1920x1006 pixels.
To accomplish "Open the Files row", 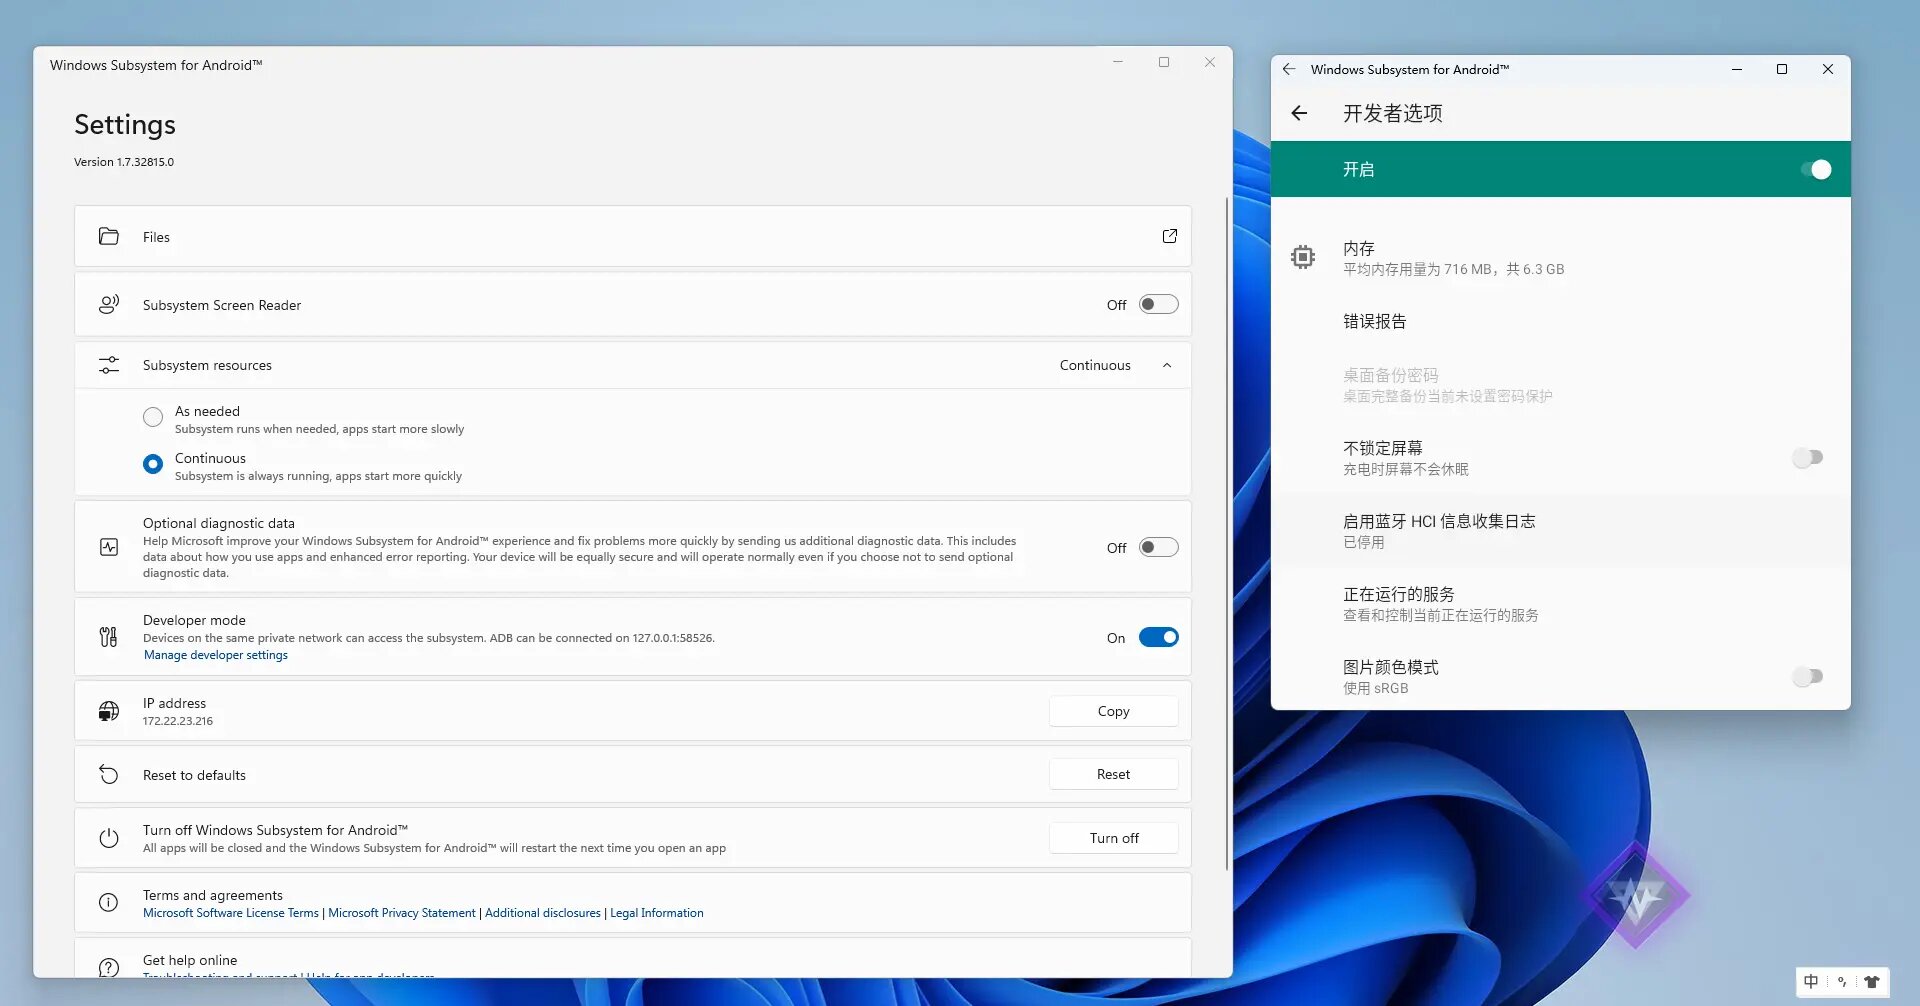I will coord(632,237).
